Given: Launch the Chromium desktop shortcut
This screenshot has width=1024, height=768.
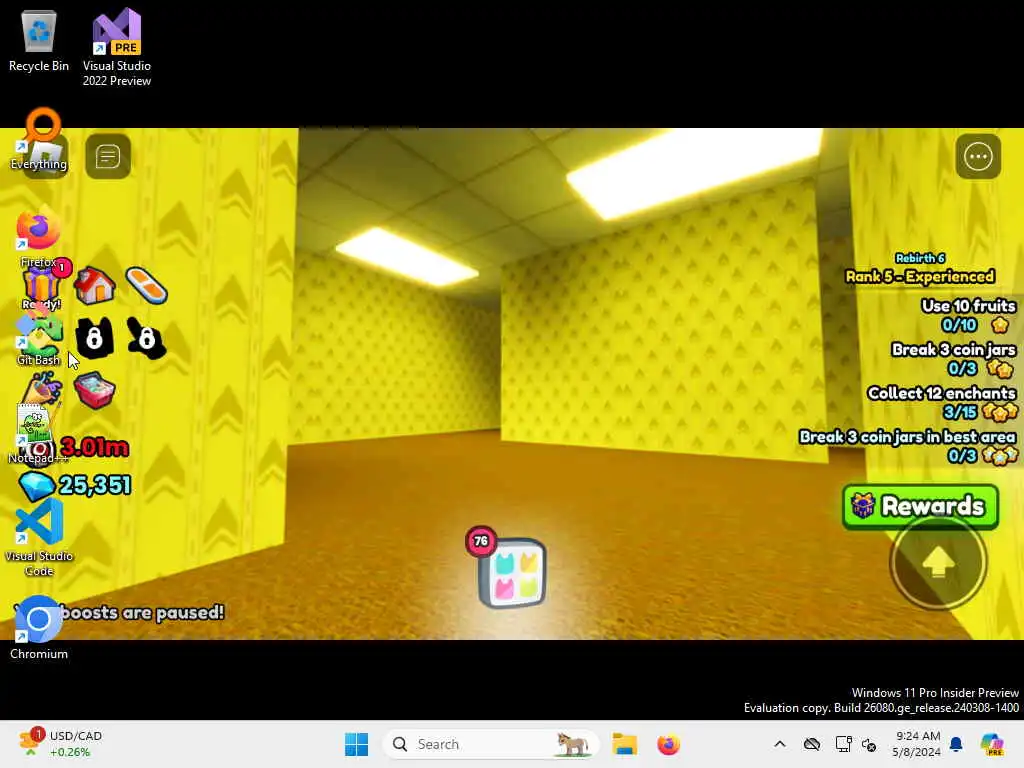Looking at the screenshot, I should pyautogui.click(x=38, y=628).
